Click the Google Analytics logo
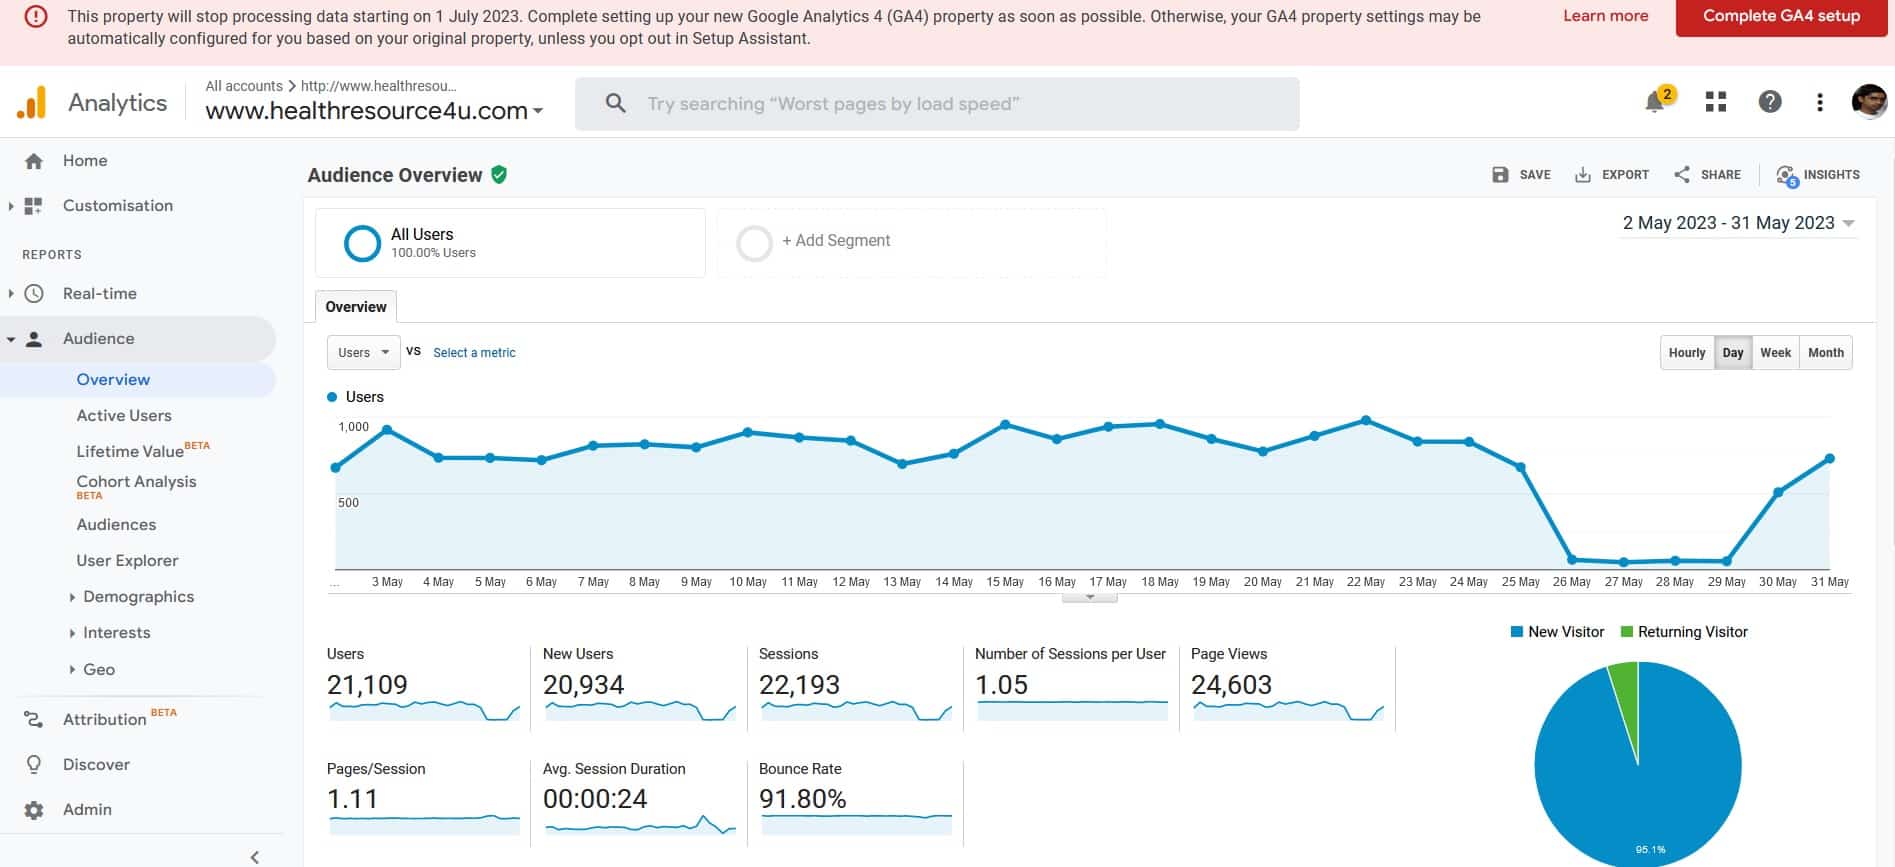Image resolution: width=1895 pixels, height=867 pixels. pyautogui.click(x=32, y=102)
